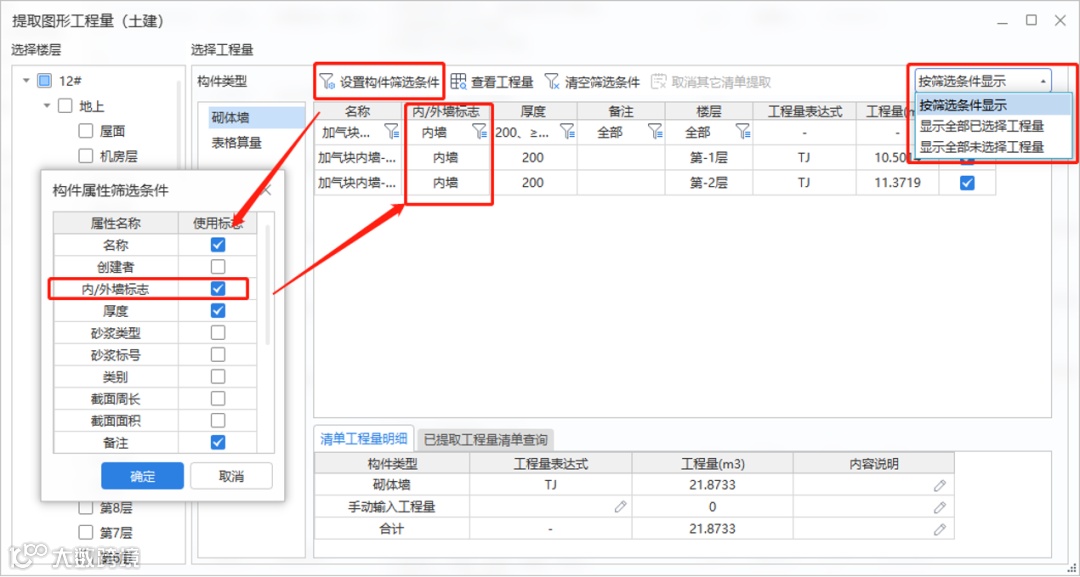This screenshot has width=1080, height=577.
Task: Click the filter dialog vertical scrollbar
Action: pyautogui.click(x=267, y=286)
